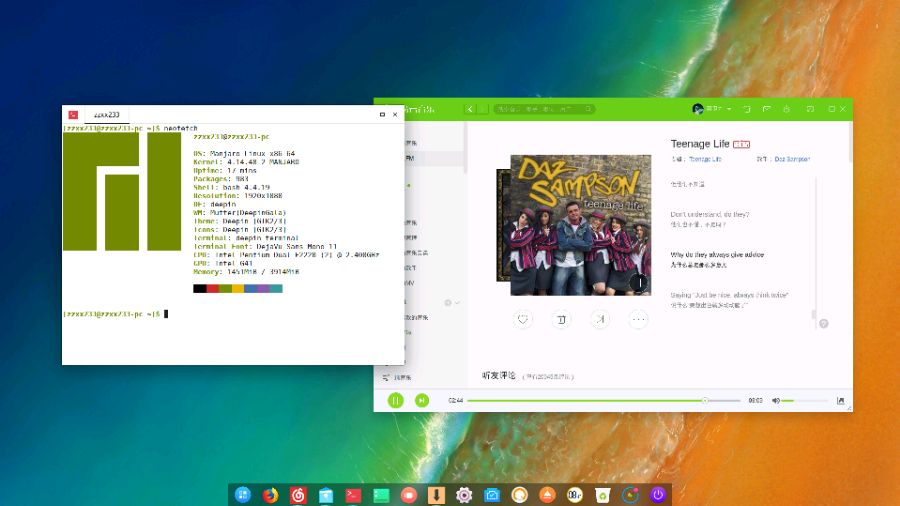Click the search magnifier icon
The image size is (900, 506).
pyautogui.click(x=588, y=109)
